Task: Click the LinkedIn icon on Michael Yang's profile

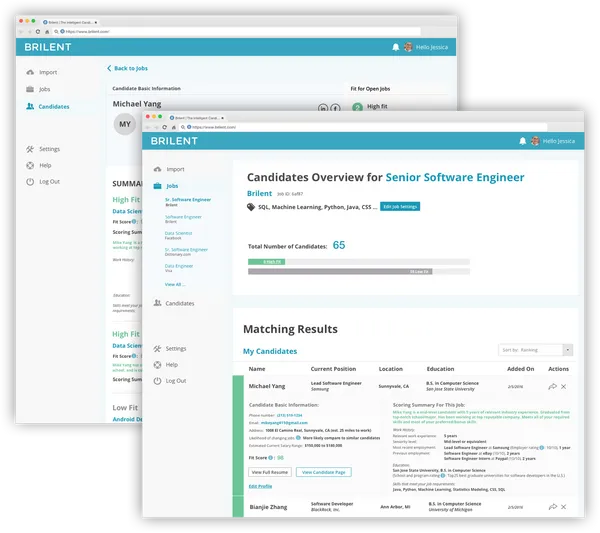Action: tap(323, 108)
